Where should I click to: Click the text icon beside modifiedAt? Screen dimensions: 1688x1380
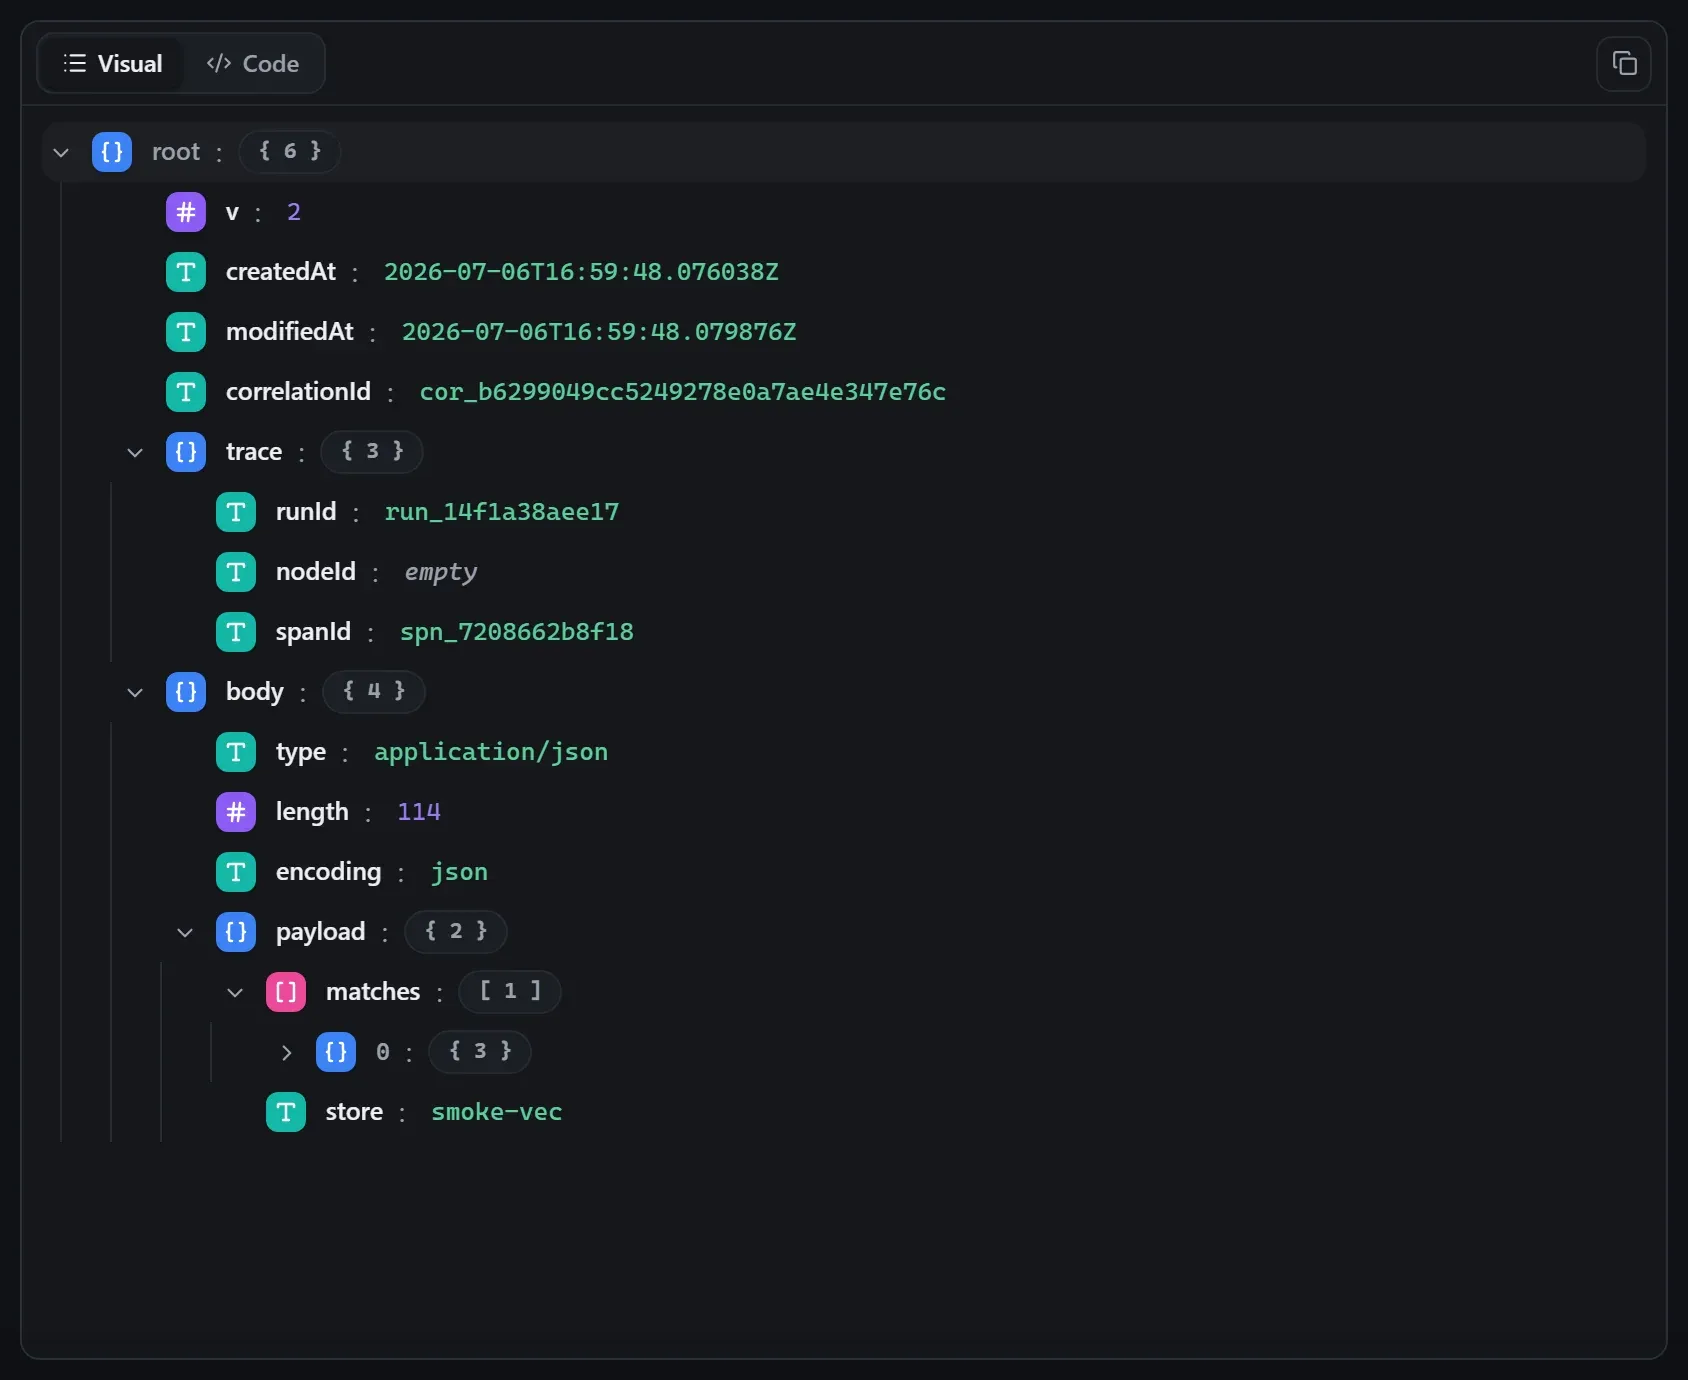(186, 332)
